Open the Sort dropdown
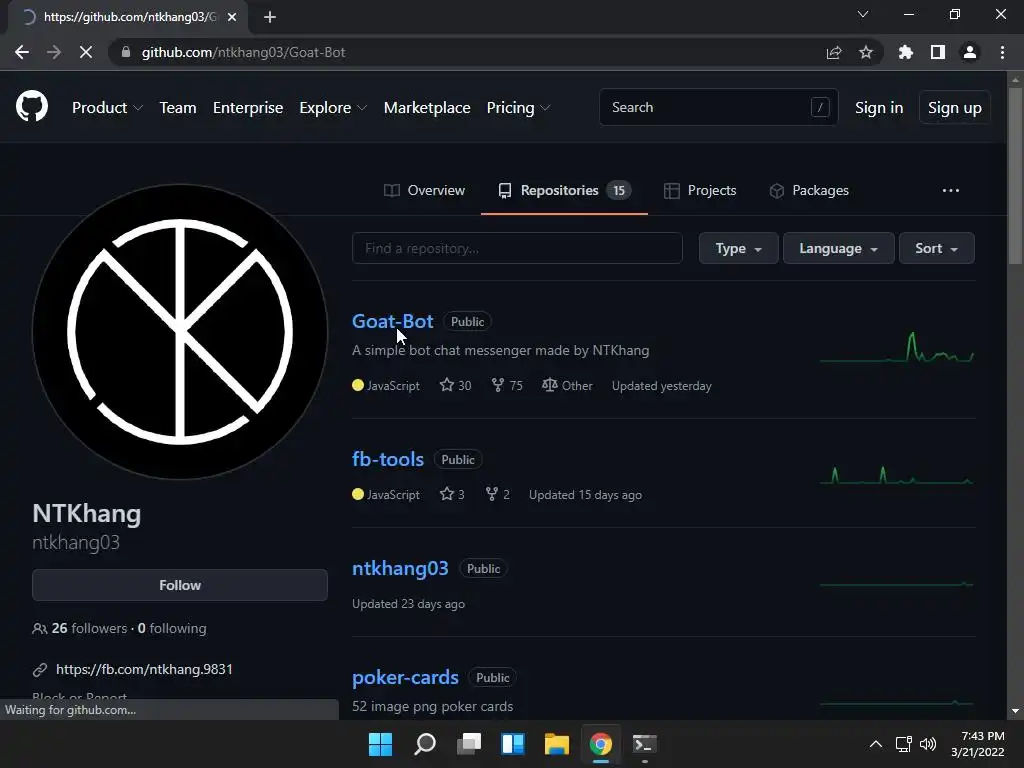This screenshot has height=768, width=1024. coord(936,248)
